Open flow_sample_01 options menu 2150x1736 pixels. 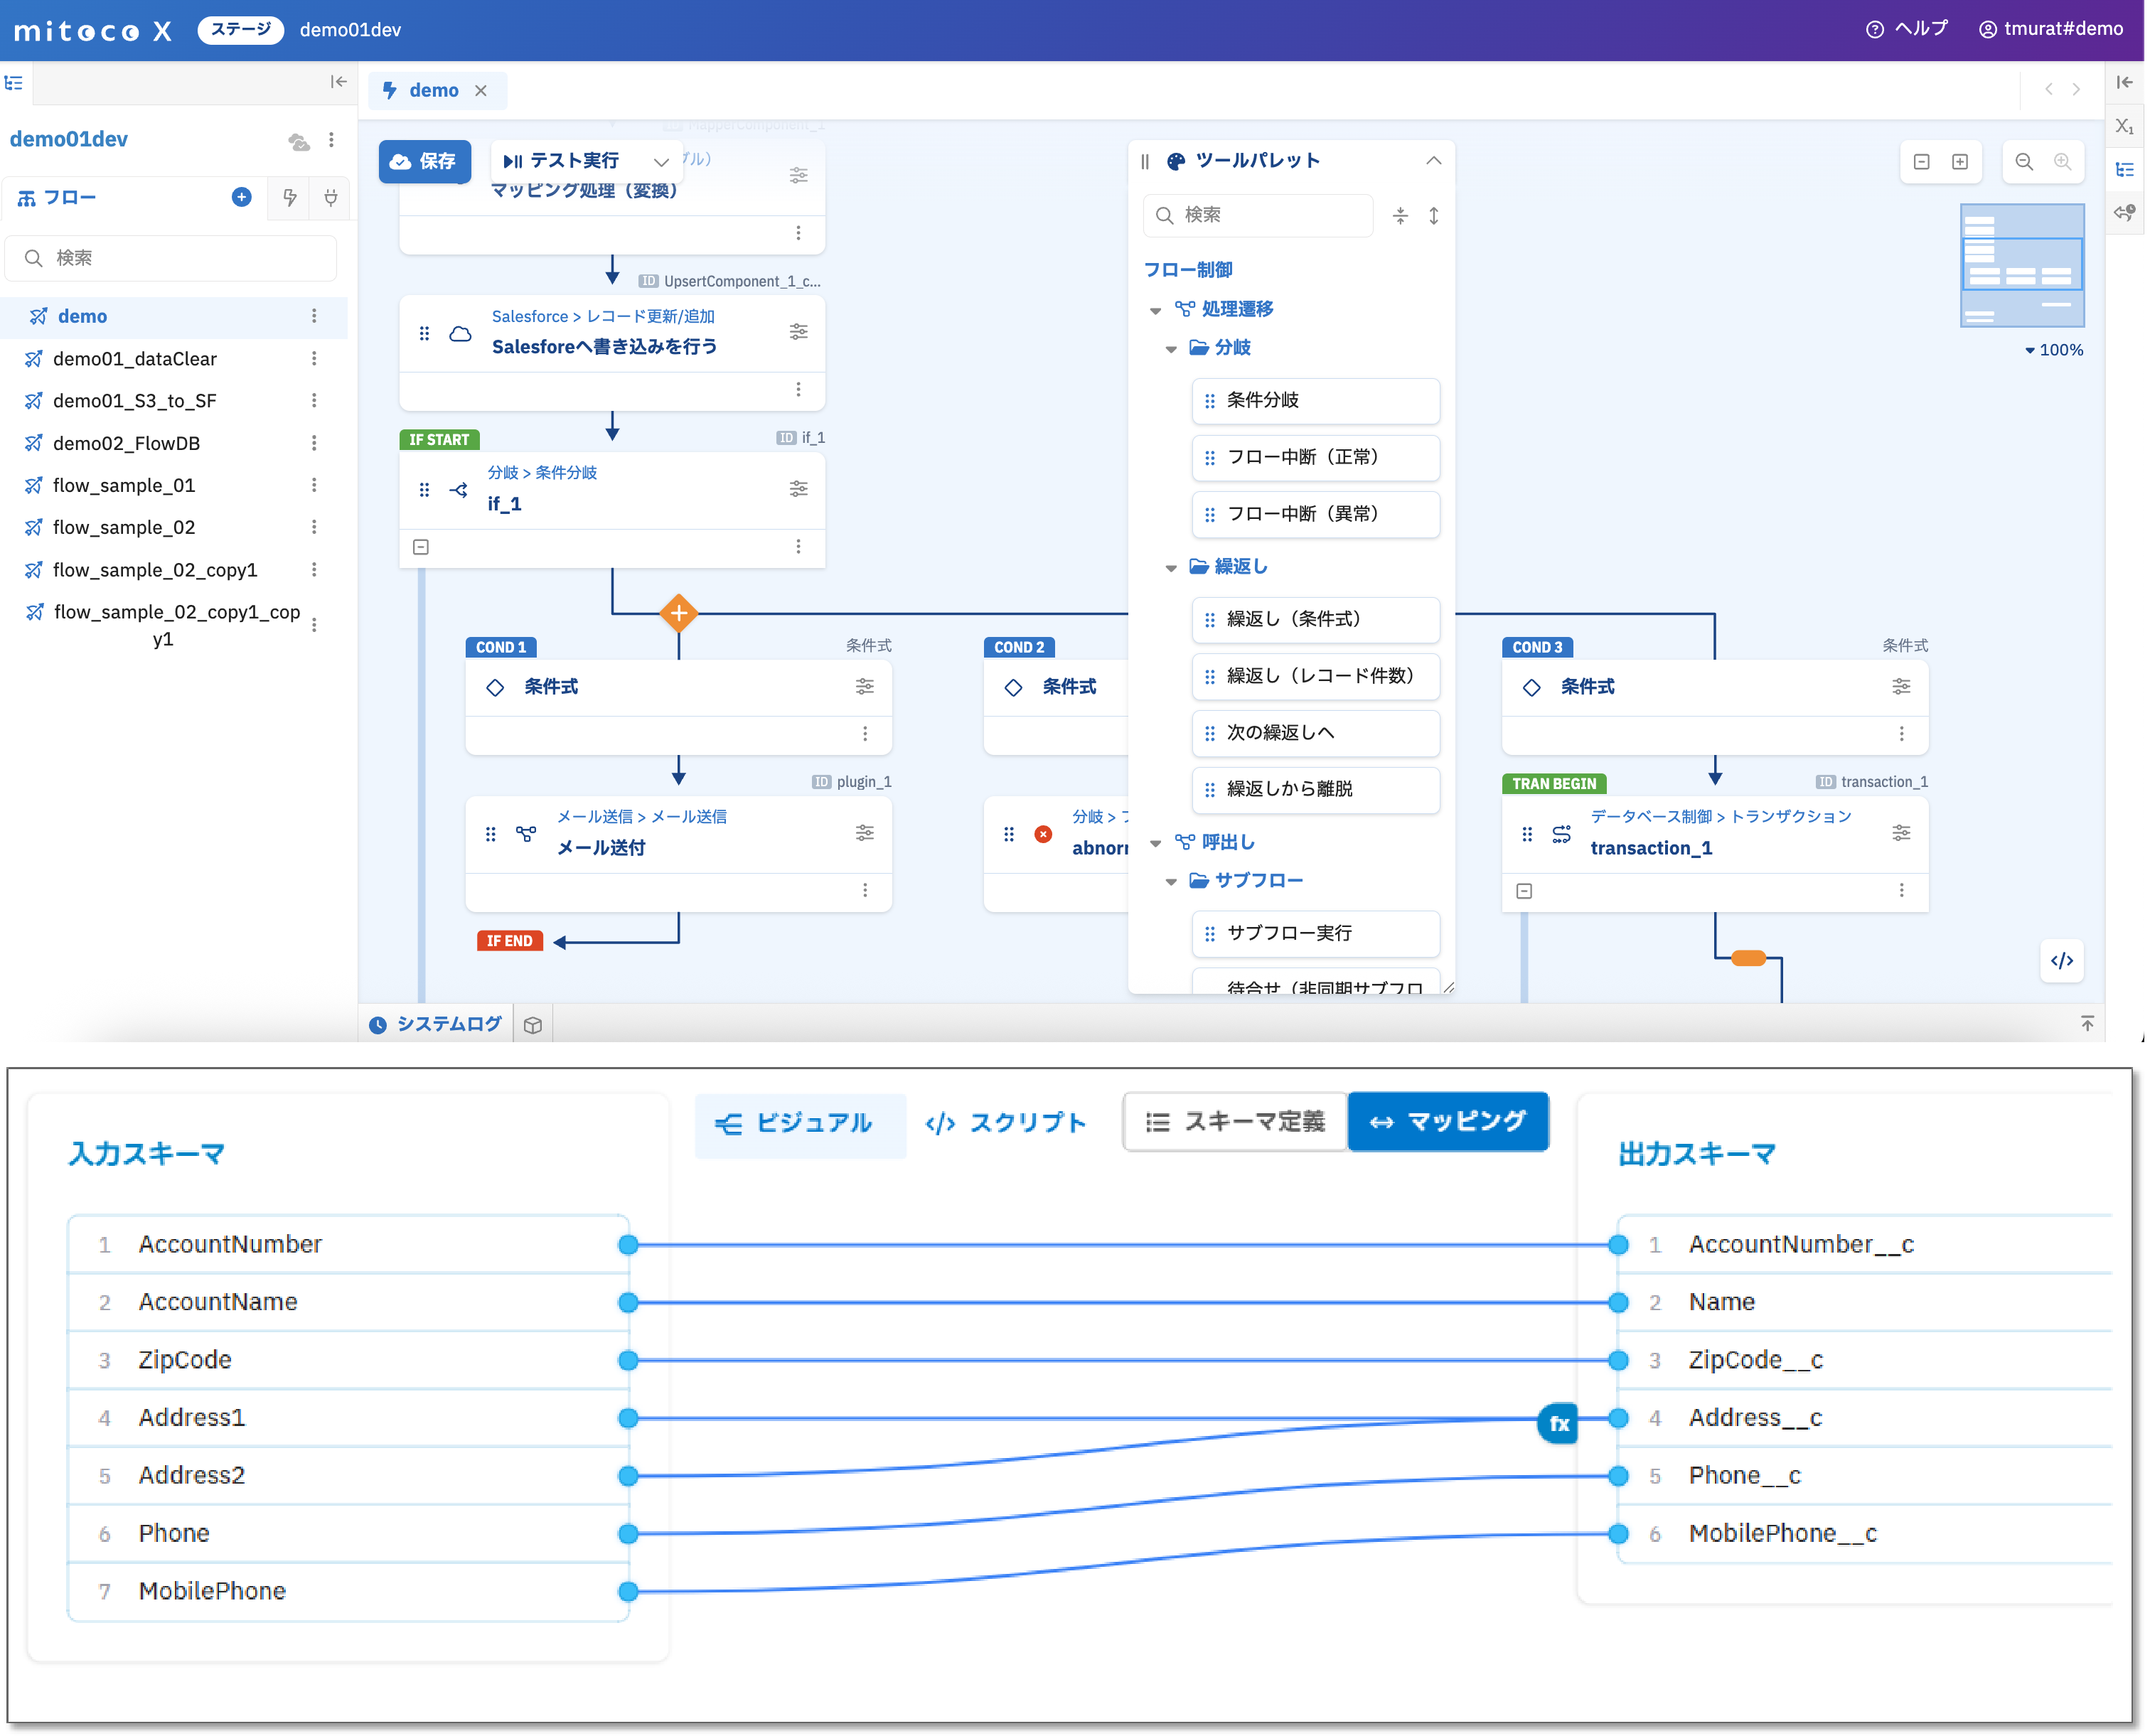tap(314, 485)
